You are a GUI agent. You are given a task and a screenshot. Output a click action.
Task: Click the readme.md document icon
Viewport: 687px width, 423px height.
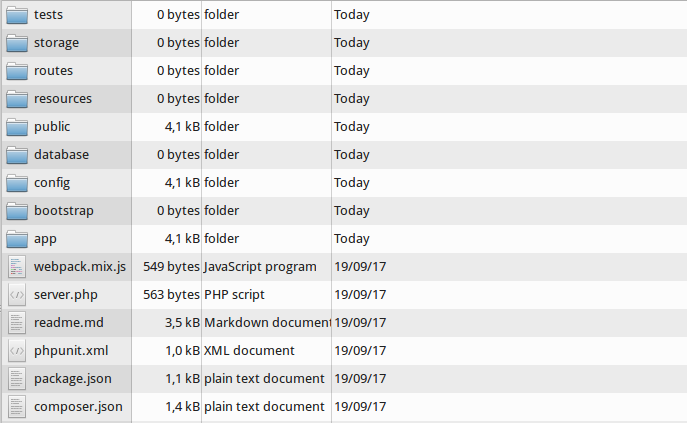[17, 323]
